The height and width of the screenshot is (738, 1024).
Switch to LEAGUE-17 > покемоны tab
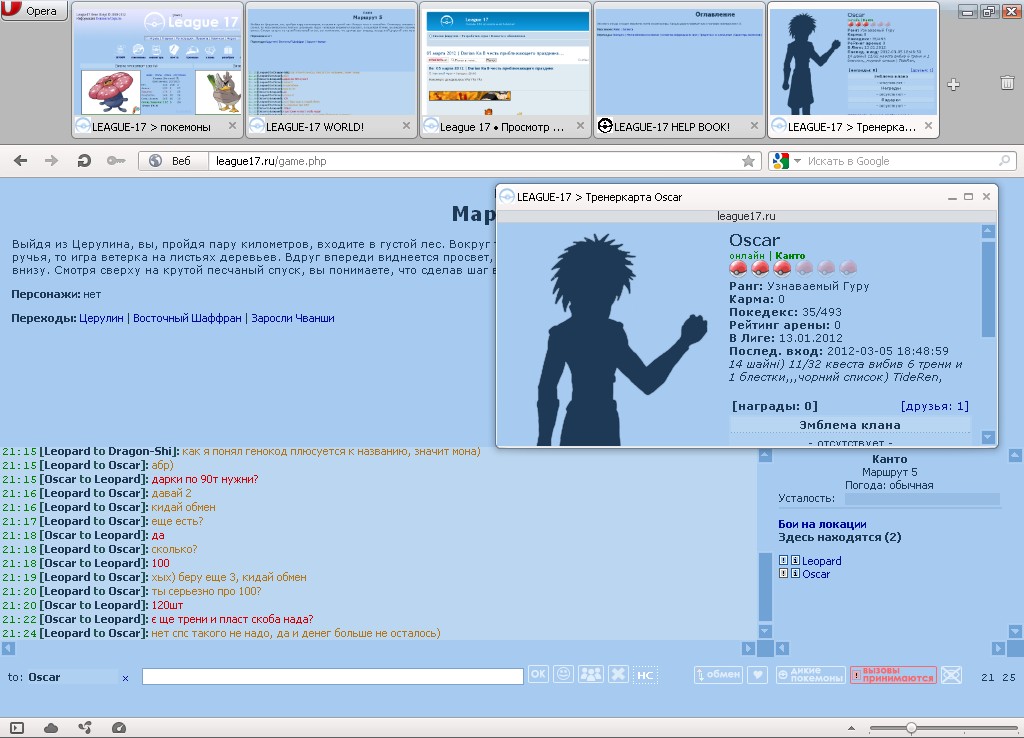tap(157, 70)
